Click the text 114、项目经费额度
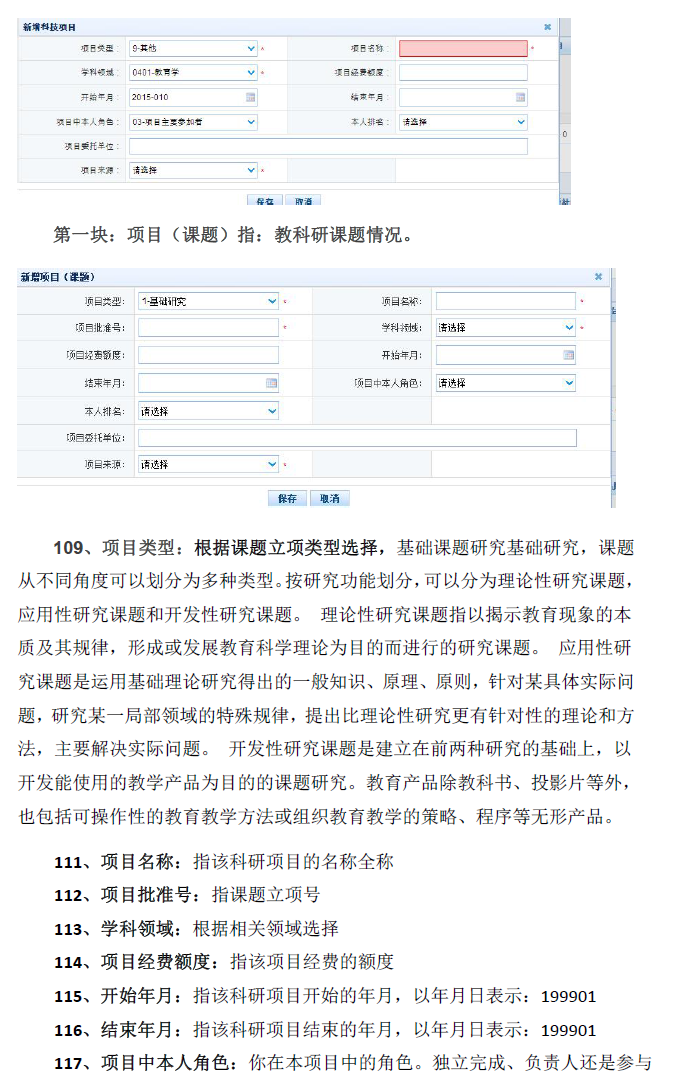 click(132, 962)
